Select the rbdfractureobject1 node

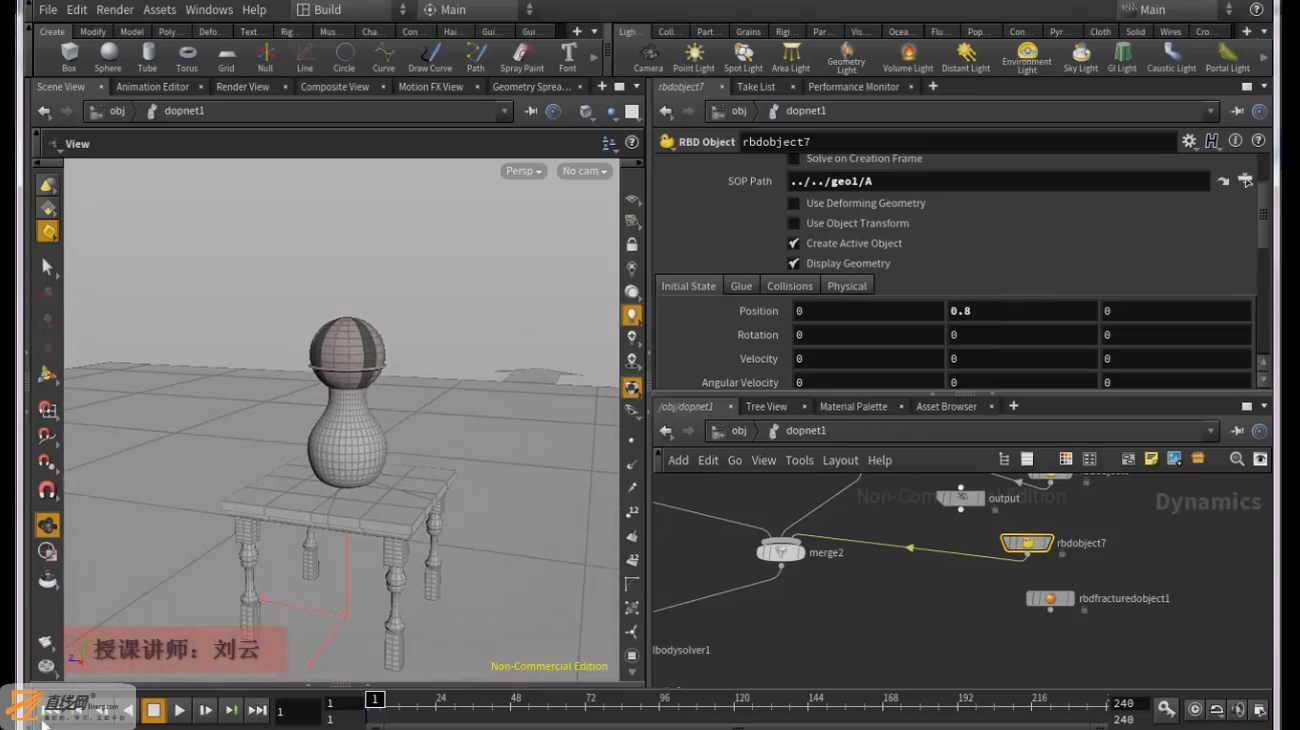[1050, 599]
